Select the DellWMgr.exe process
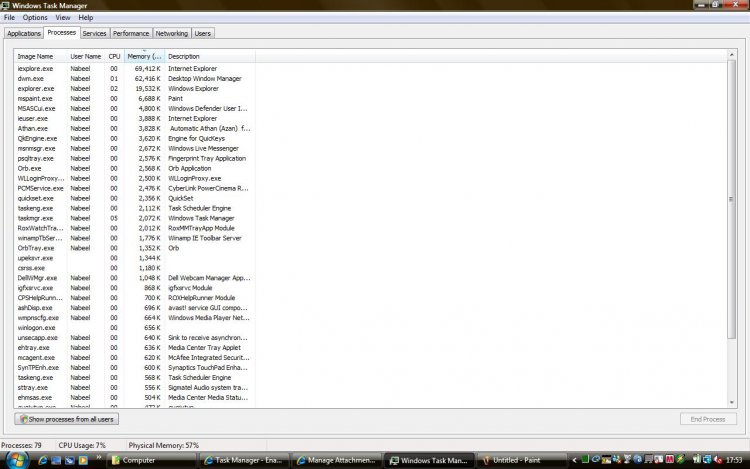The image size is (750, 469). [x=134, y=278]
